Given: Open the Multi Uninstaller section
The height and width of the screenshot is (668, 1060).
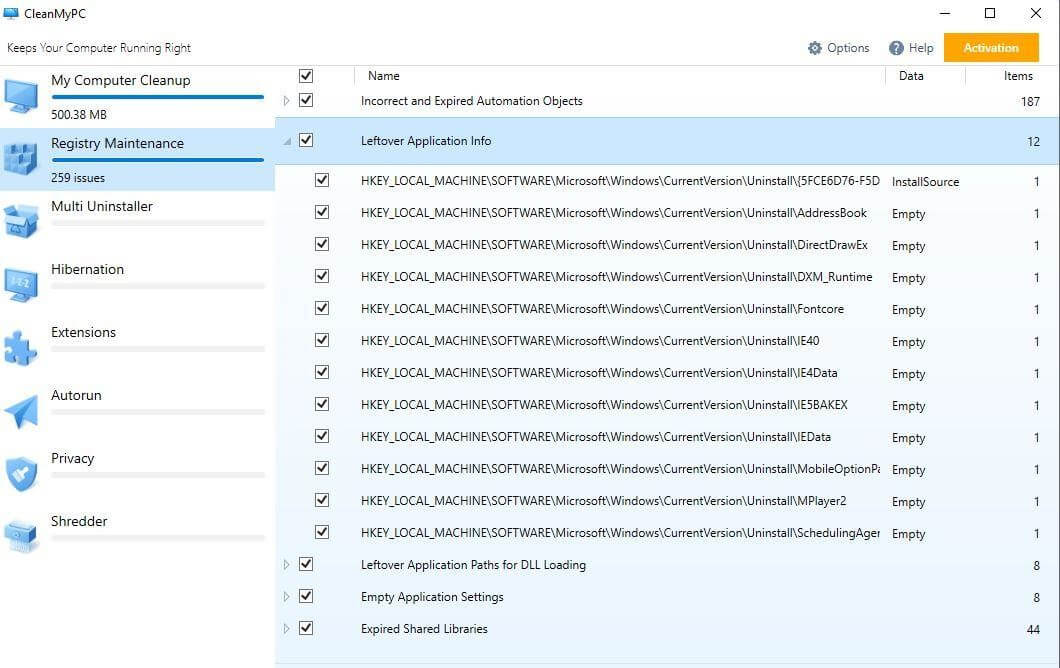Looking at the screenshot, I should pyautogui.click(x=137, y=222).
